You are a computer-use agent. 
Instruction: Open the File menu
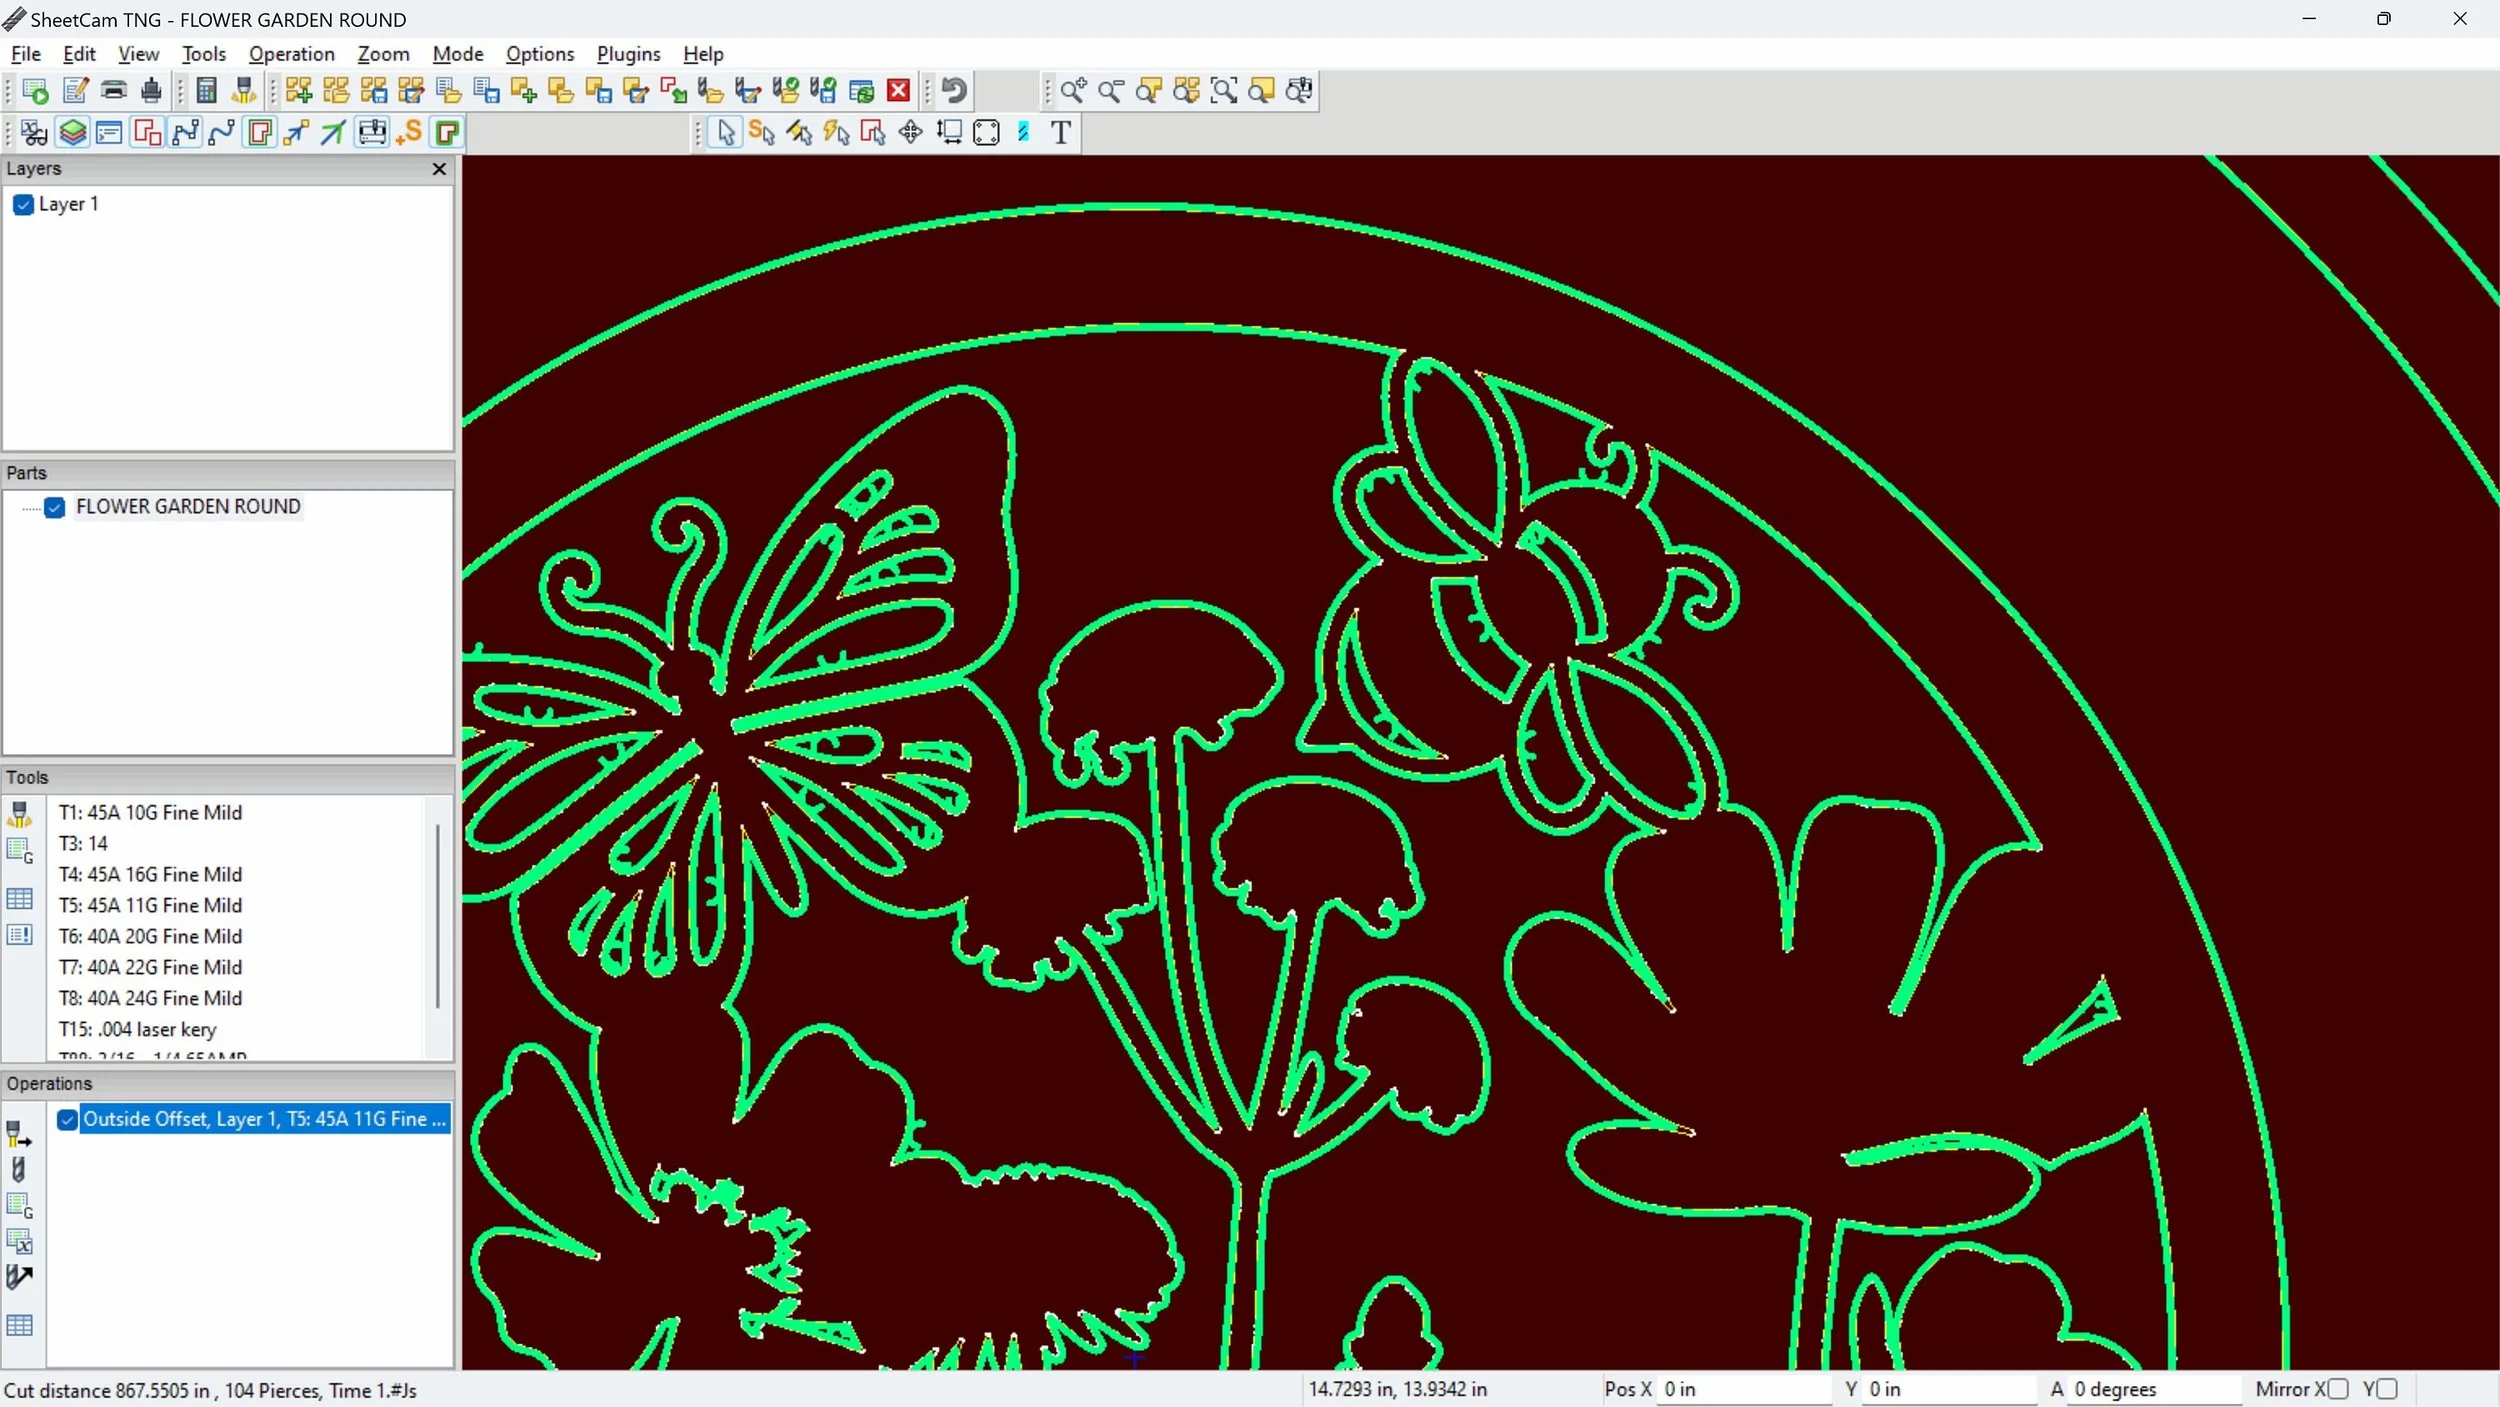(x=25, y=54)
